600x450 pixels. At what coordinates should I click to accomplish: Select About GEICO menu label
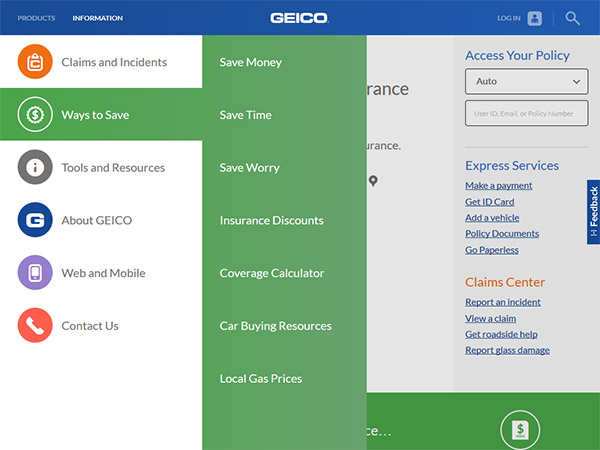coord(97,220)
